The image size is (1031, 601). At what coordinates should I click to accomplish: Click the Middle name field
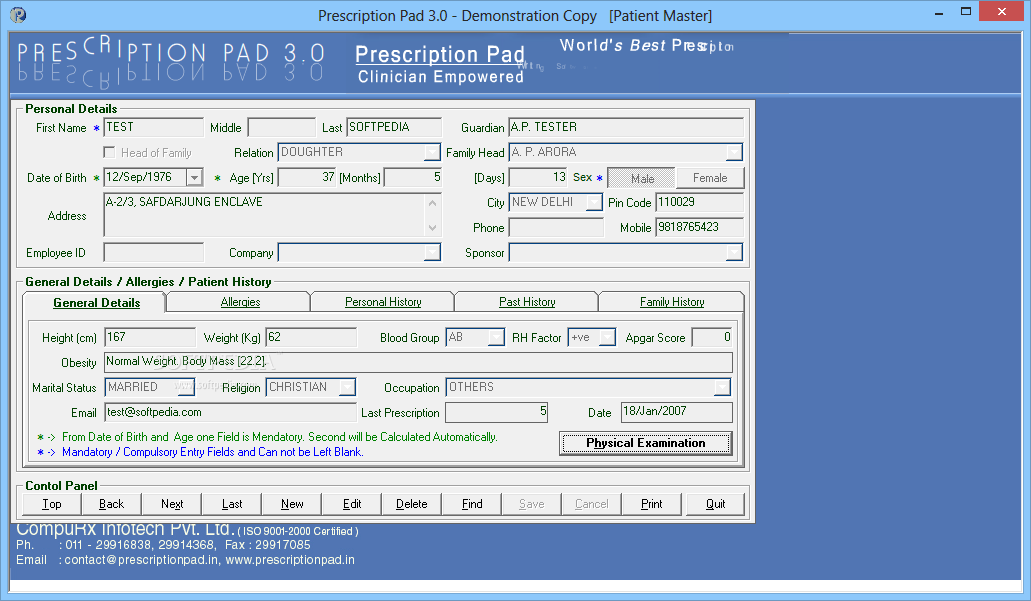pos(281,128)
